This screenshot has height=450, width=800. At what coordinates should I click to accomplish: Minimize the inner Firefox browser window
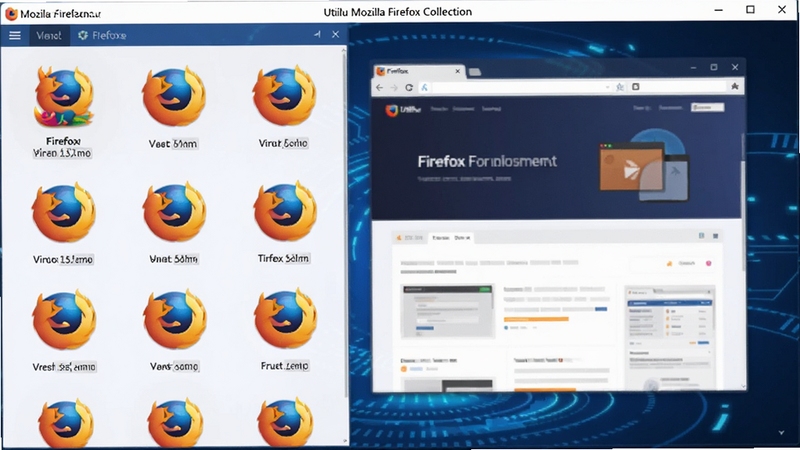pos(693,67)
